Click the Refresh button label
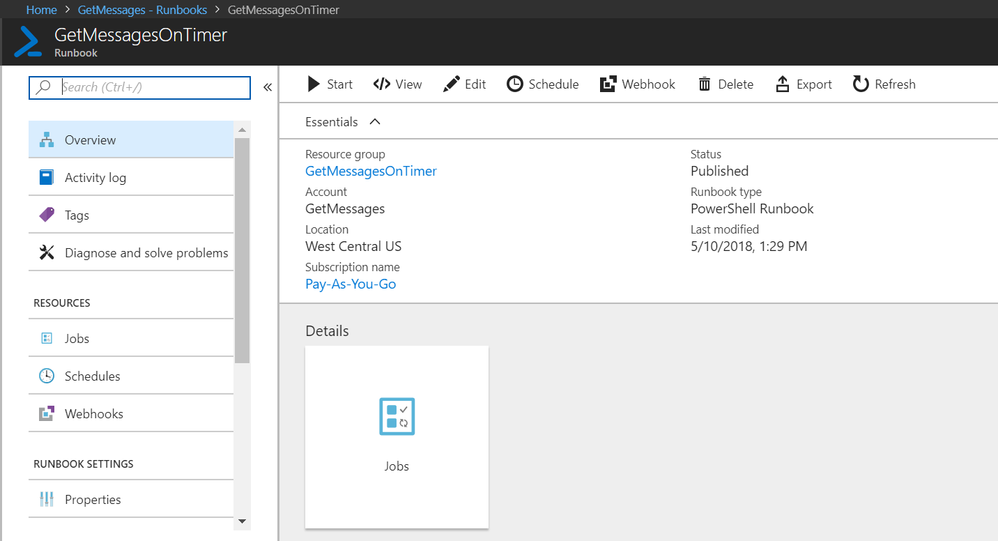The height and width of the screenshot is (541, 998). pos(895,84)
